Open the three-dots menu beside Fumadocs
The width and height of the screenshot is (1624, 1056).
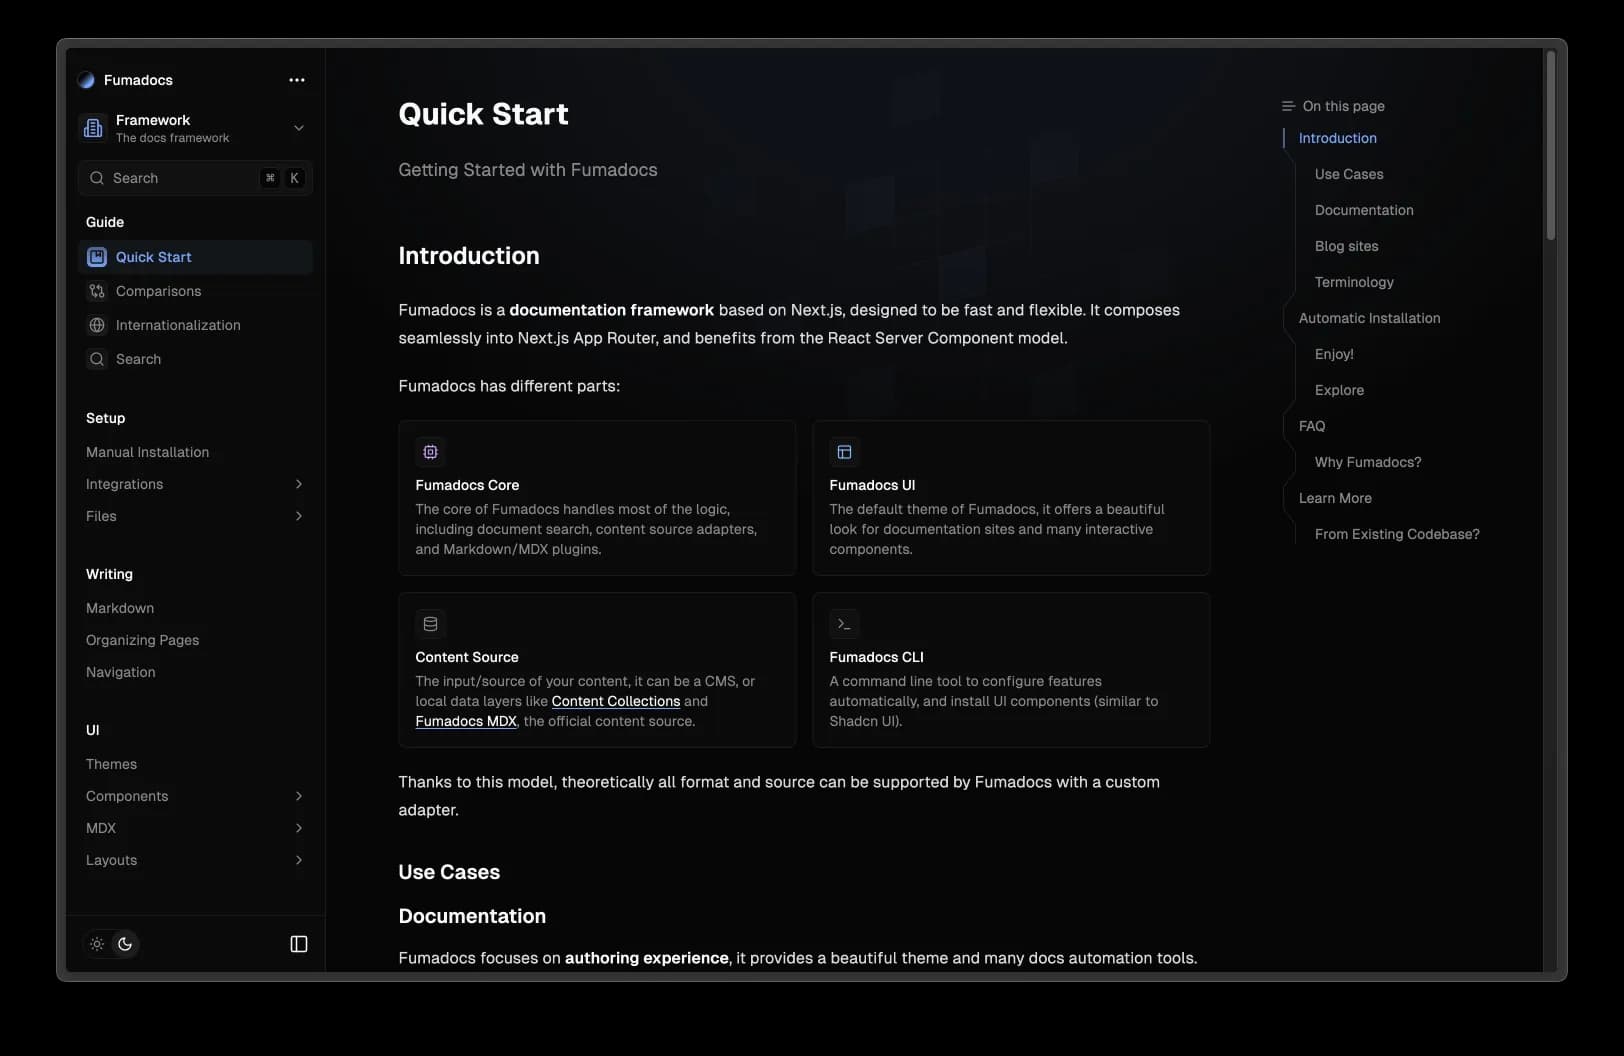pos(297,80)
